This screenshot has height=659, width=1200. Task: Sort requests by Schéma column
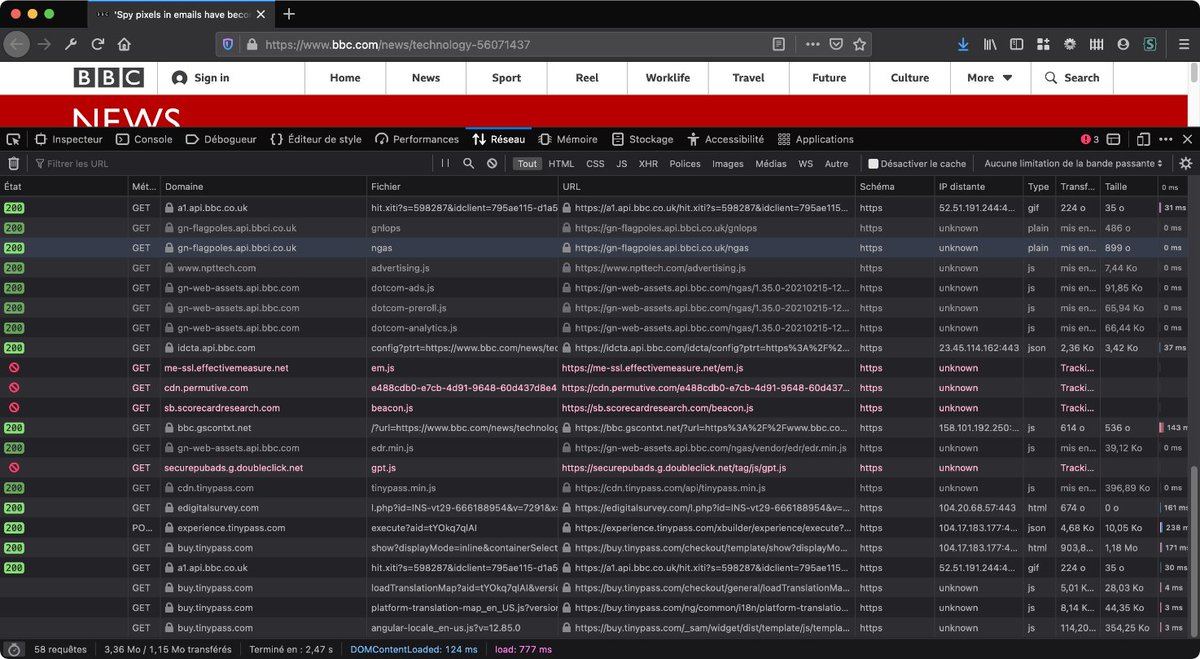click(894, 187)
